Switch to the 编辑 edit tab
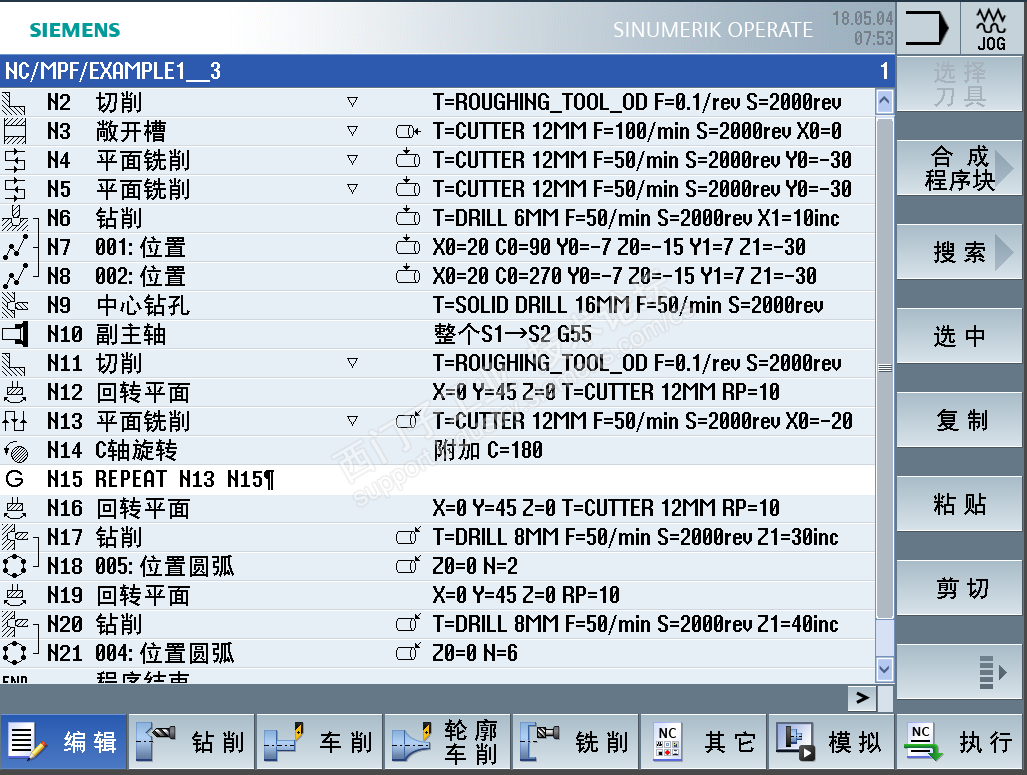This screenshot has width=1027, height=775. tap(64, 742)
